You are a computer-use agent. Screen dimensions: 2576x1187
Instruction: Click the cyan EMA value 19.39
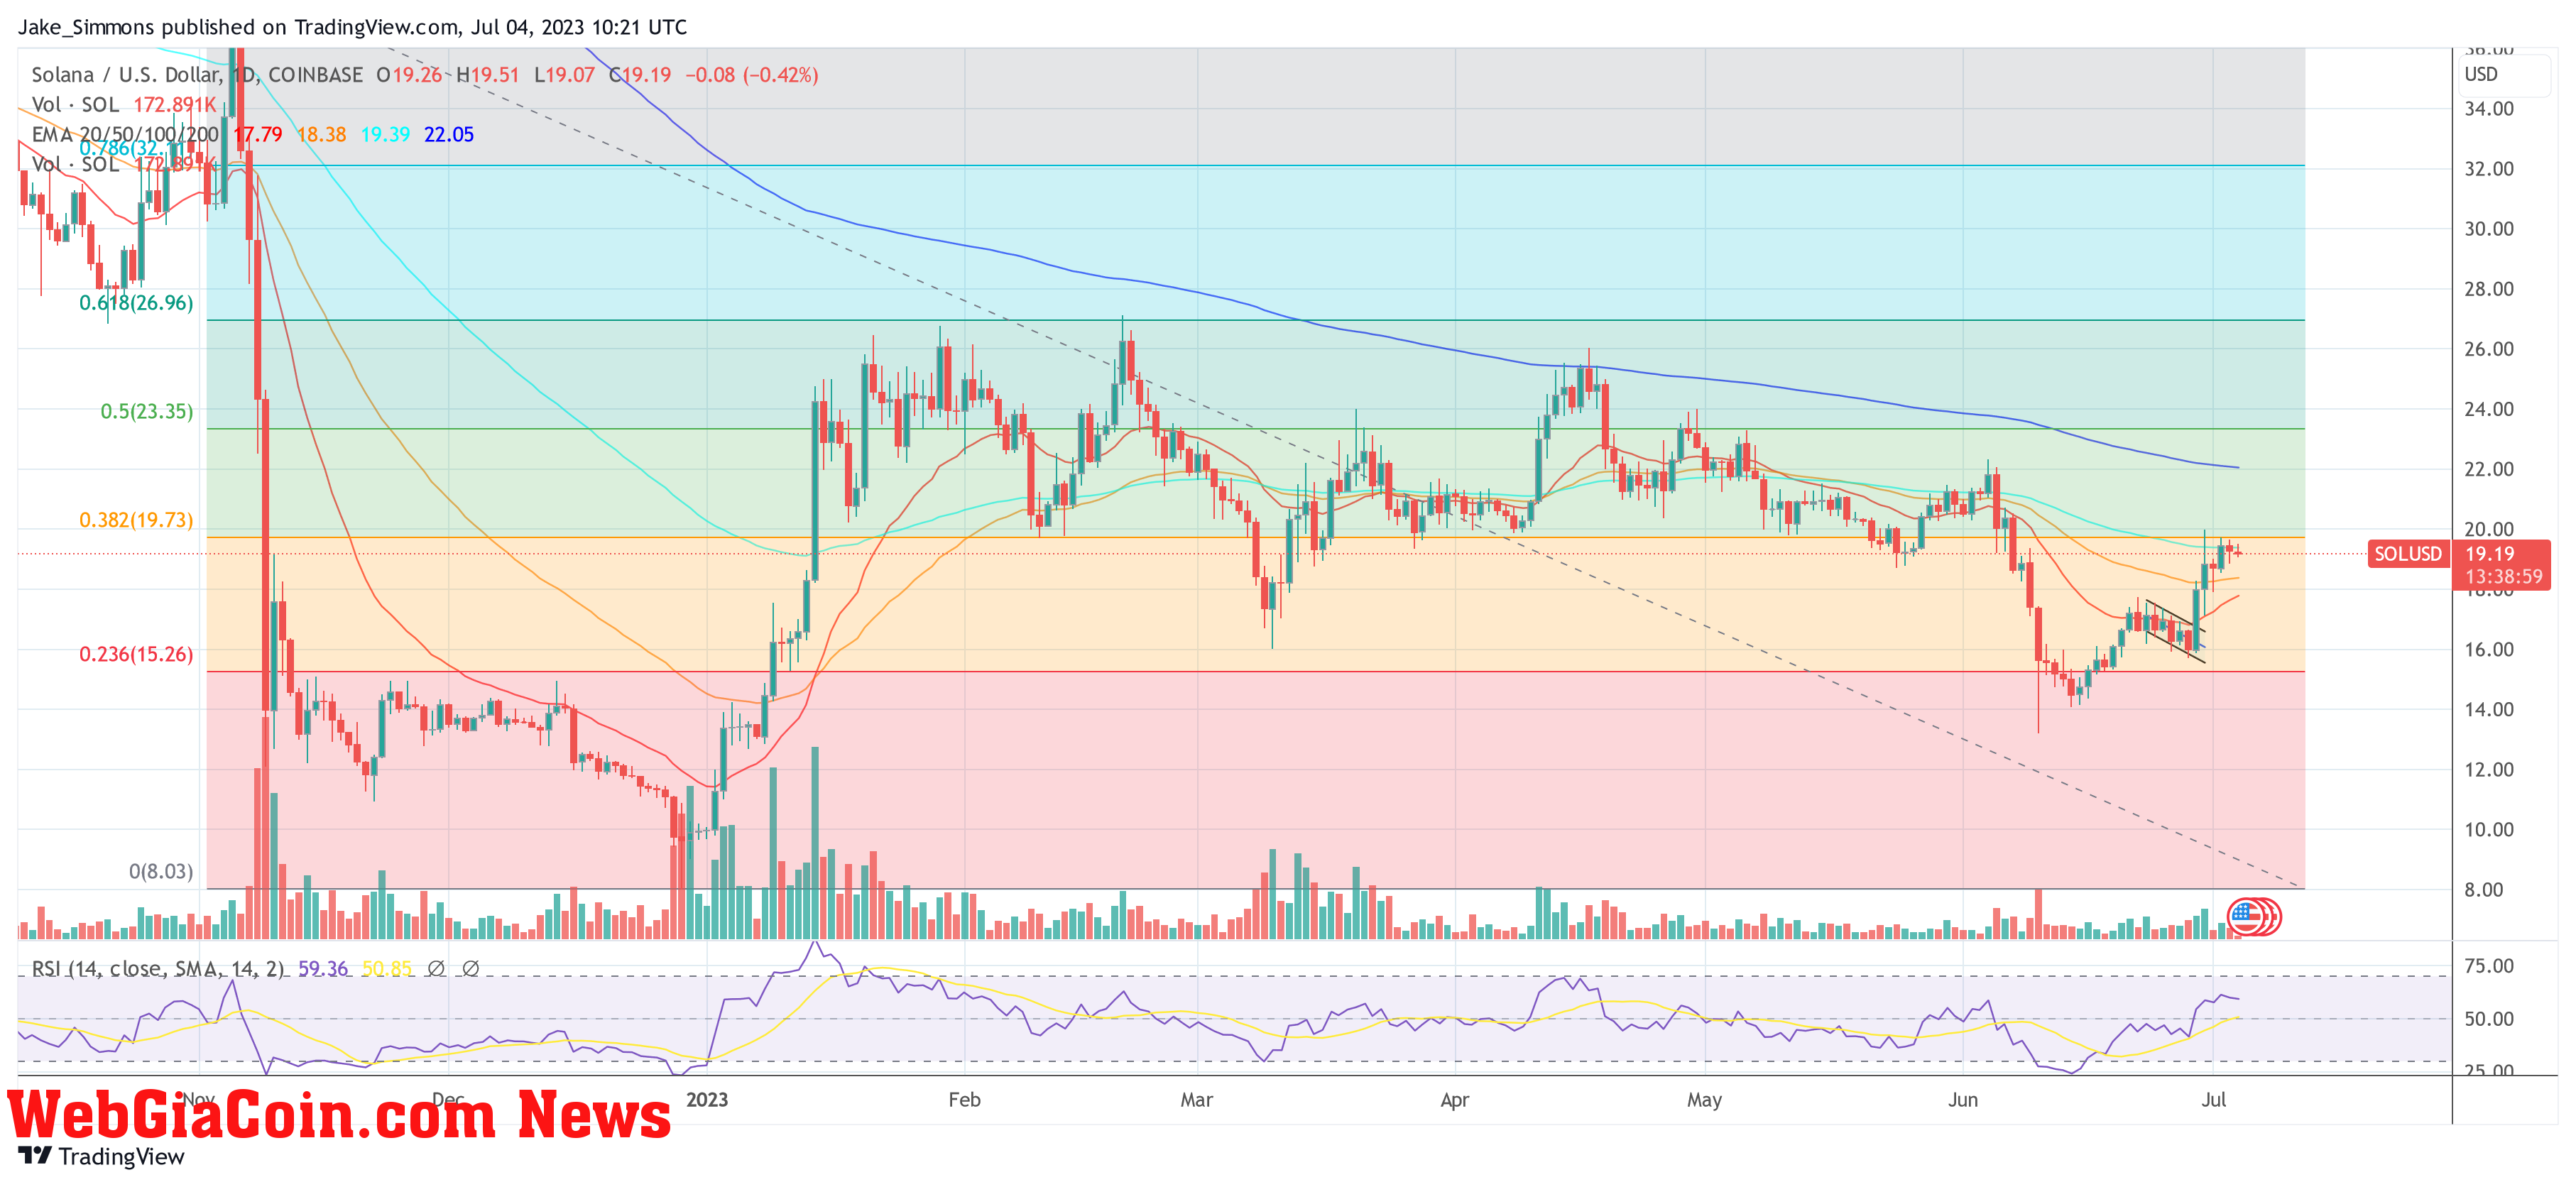point(385,134)
